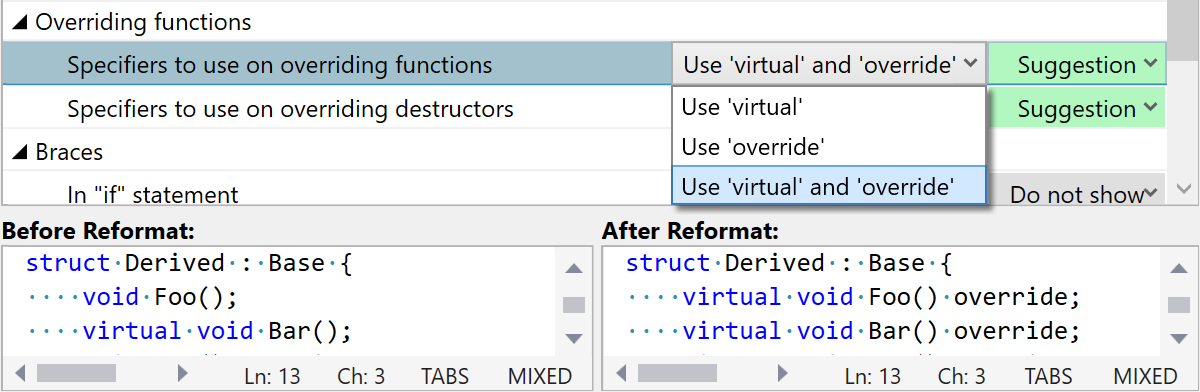Click Before Reformat pane scroll-down arrow
The height and width of the screenshot is (392, 1200).
pyautogui.click(x=574, y=339)
